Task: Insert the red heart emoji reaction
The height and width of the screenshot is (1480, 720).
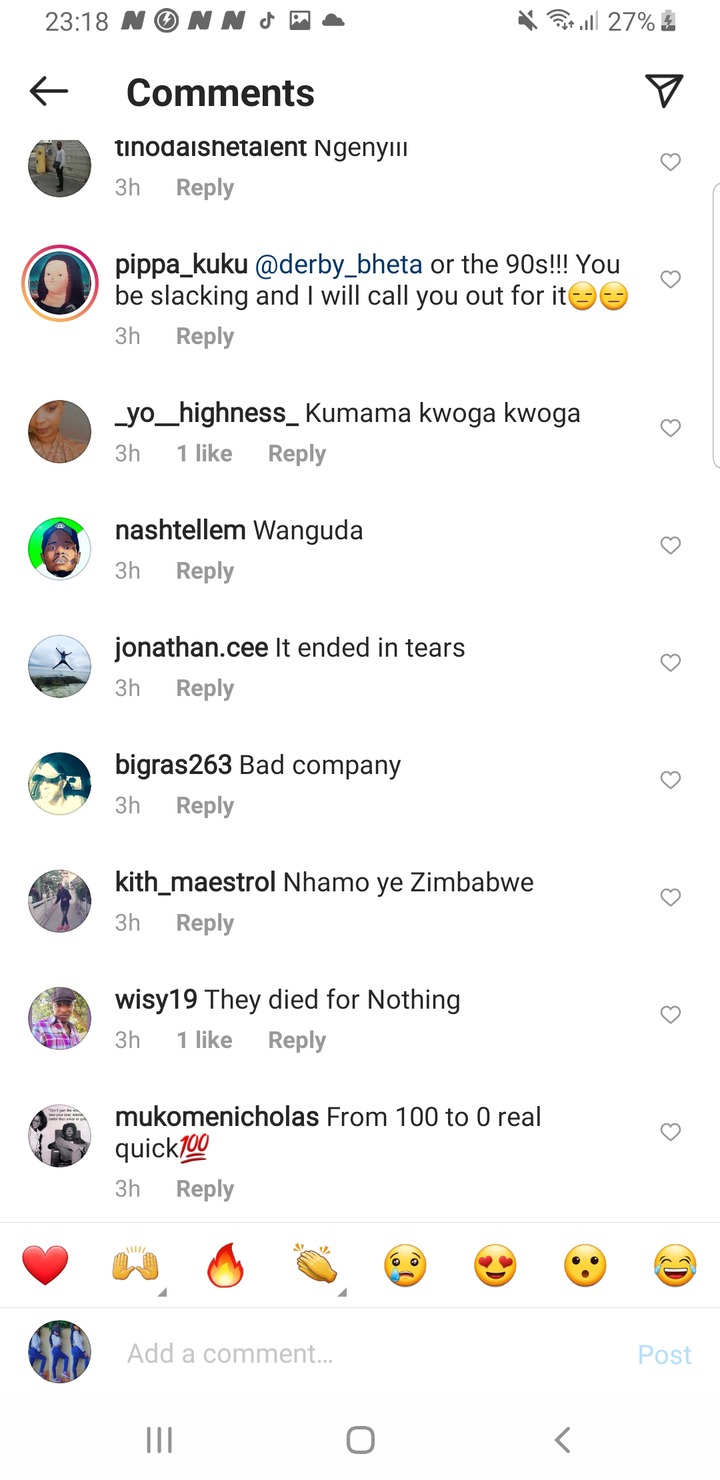Action: pyautogui.click(x=45, y=1266)
